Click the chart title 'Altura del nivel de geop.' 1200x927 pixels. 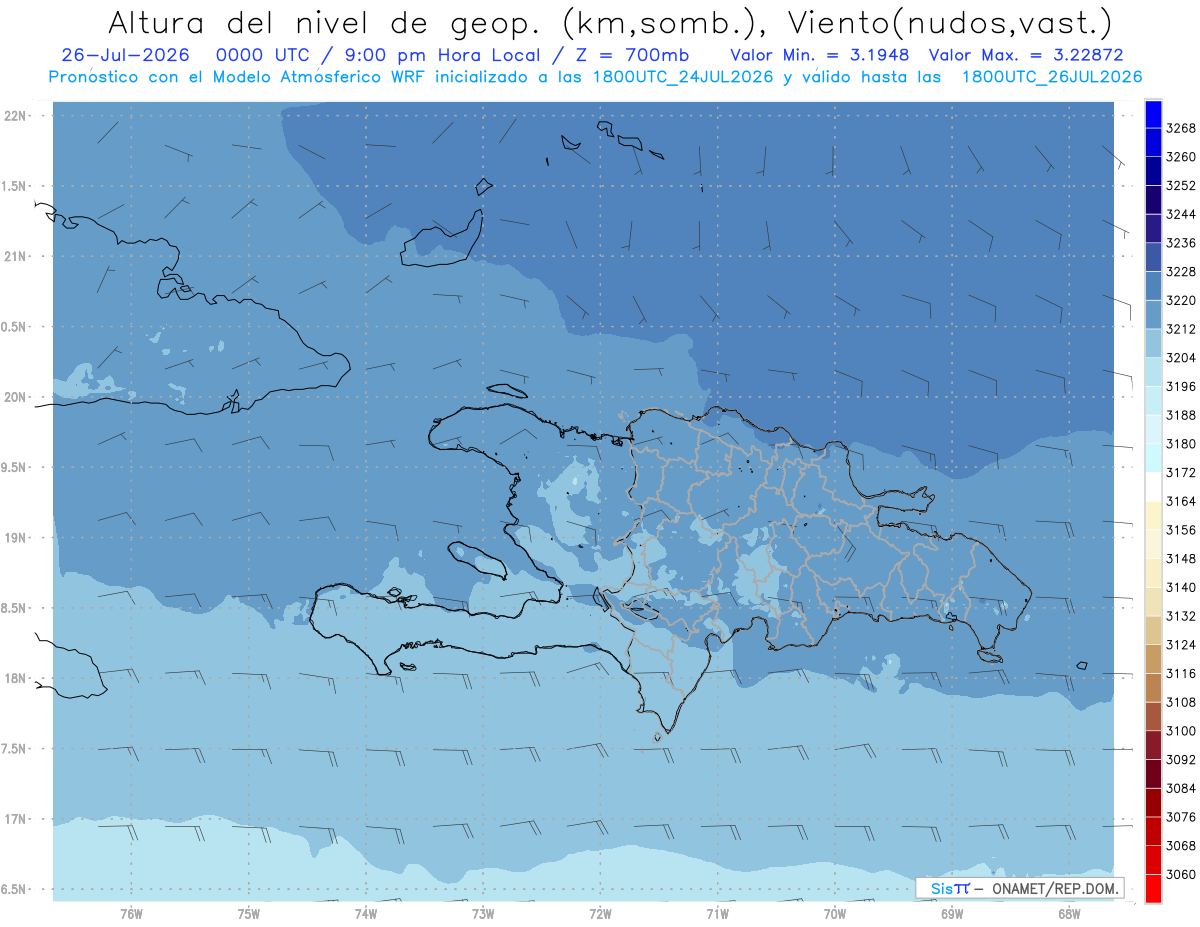(x=324, y=22)
